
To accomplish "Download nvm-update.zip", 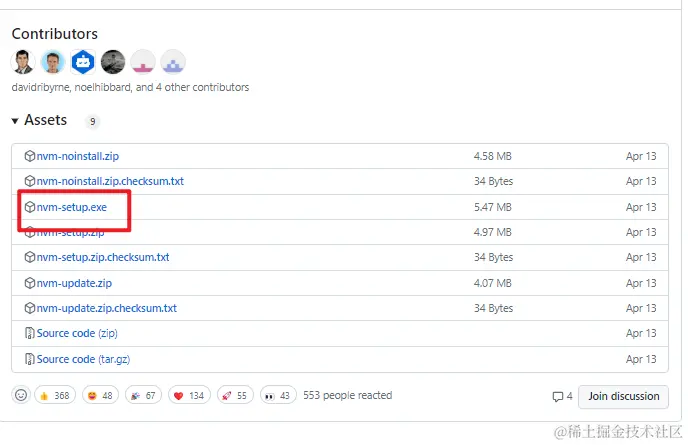I will pyautogui.click(x=74, y=283).
